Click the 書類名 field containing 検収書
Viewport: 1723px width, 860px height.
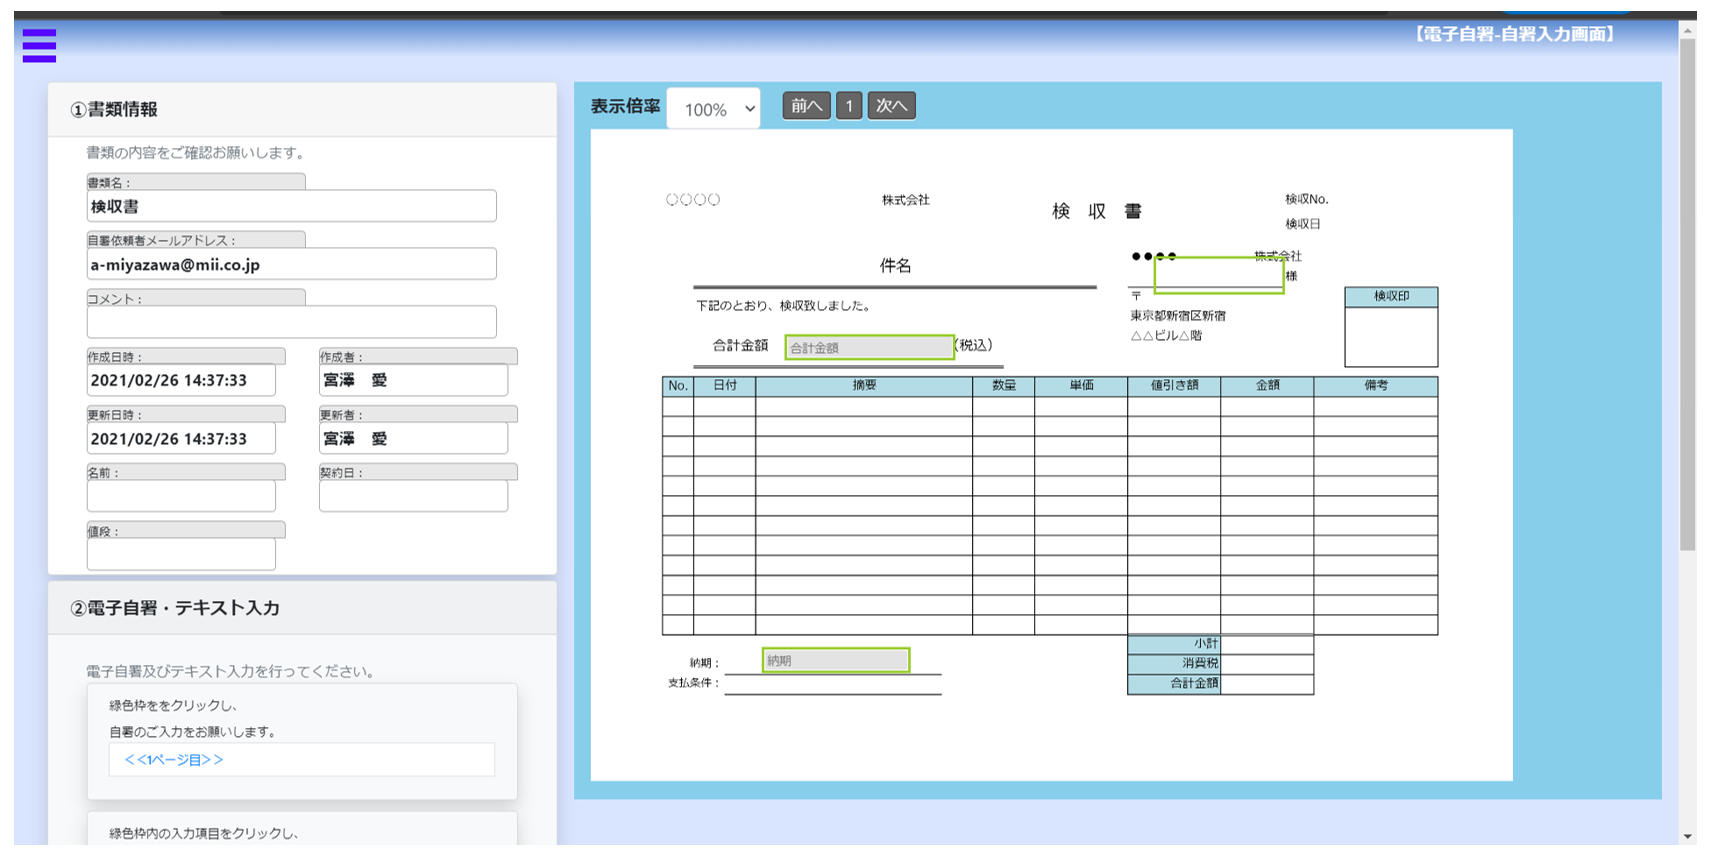coord(291,206)
